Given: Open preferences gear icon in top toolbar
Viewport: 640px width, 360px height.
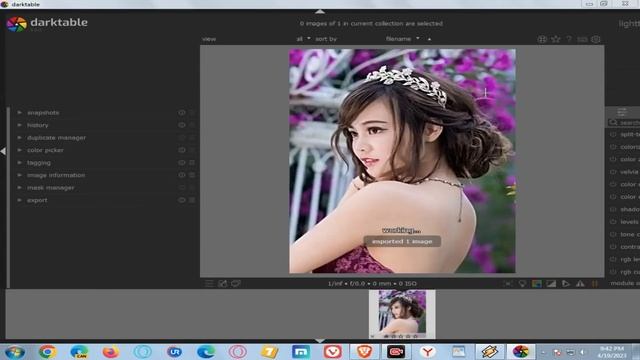Looking at the screenshot, I should point(596,39).
